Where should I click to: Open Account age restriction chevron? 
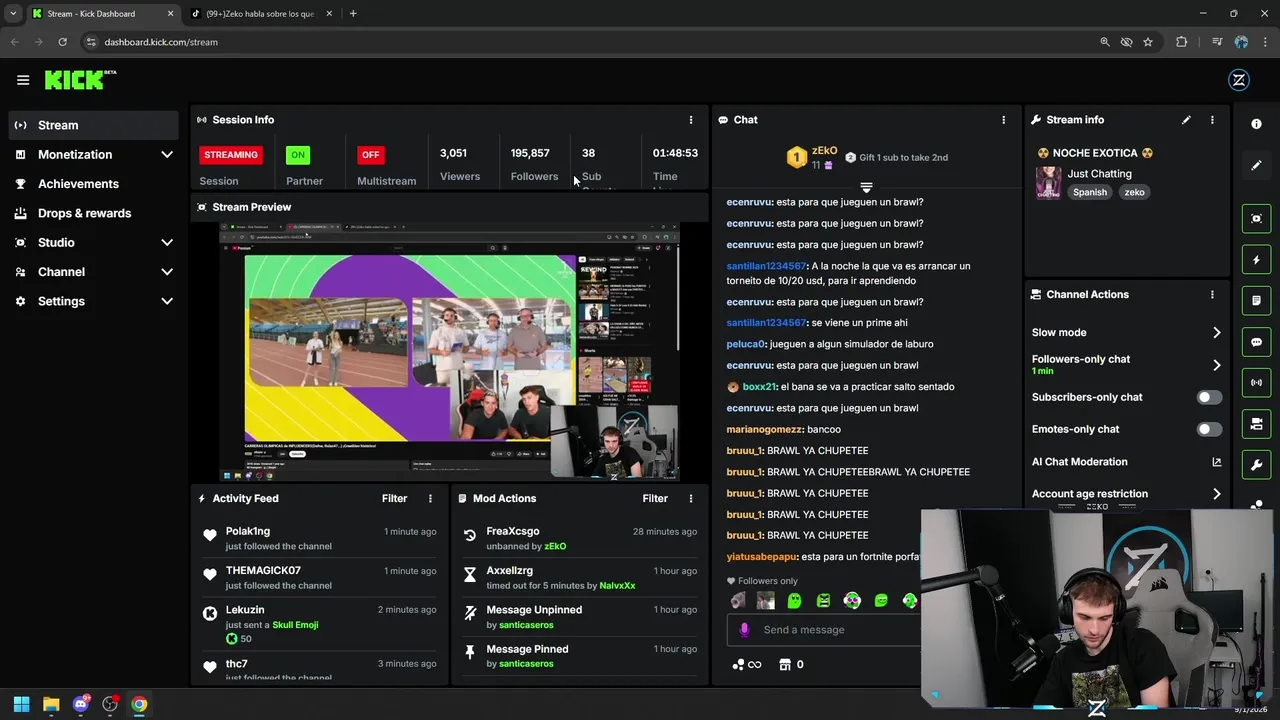pos(1217,494)
